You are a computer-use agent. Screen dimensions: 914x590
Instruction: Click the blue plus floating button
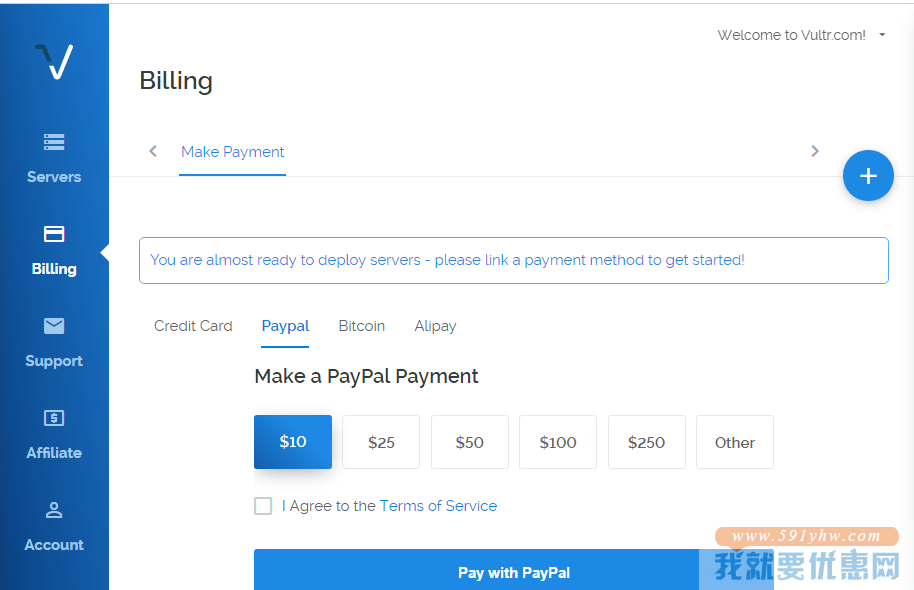pos(868,175)
